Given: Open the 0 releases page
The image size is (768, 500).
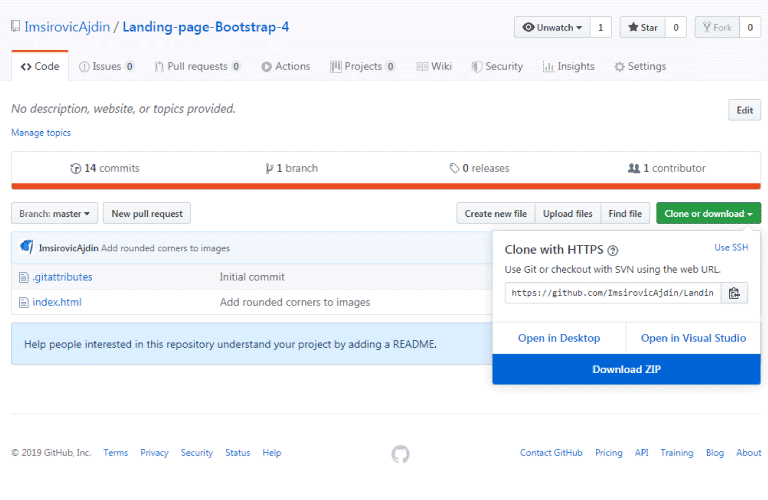Looking at the screenshot, I should pyautogui.click(x=480, y=168).
